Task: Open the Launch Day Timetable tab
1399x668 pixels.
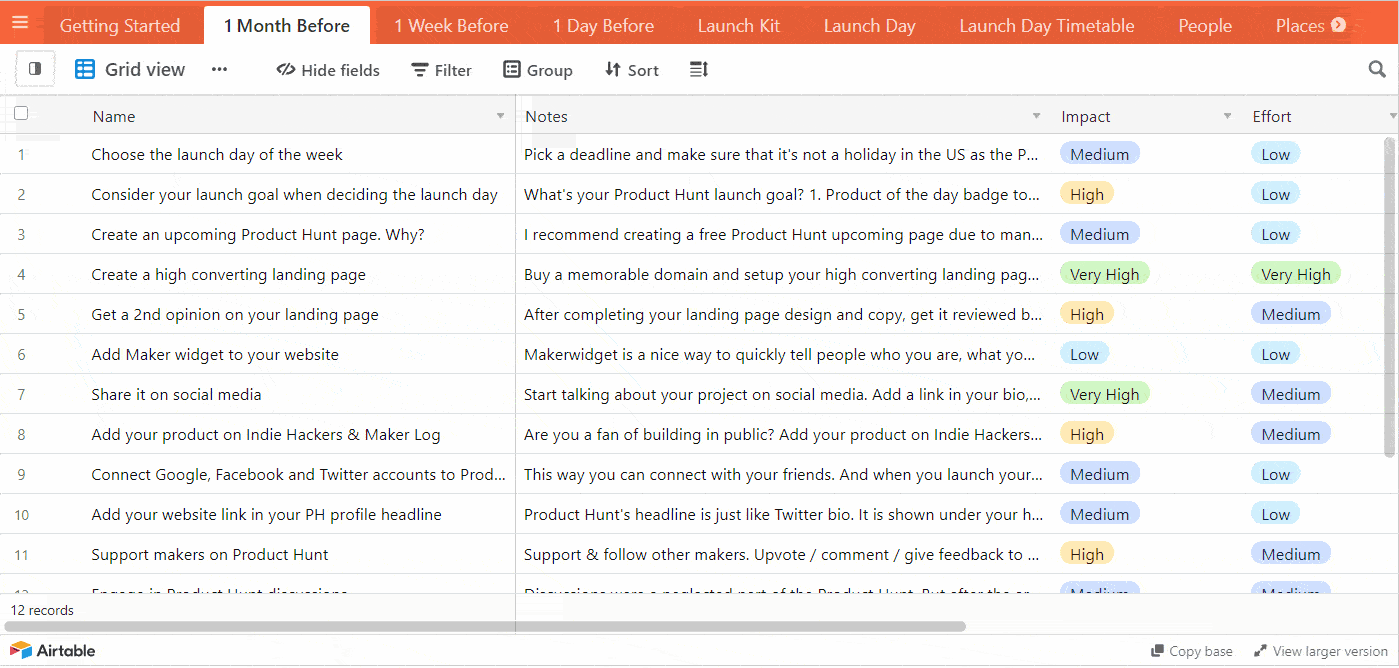Action: (x=1047, y=26)
